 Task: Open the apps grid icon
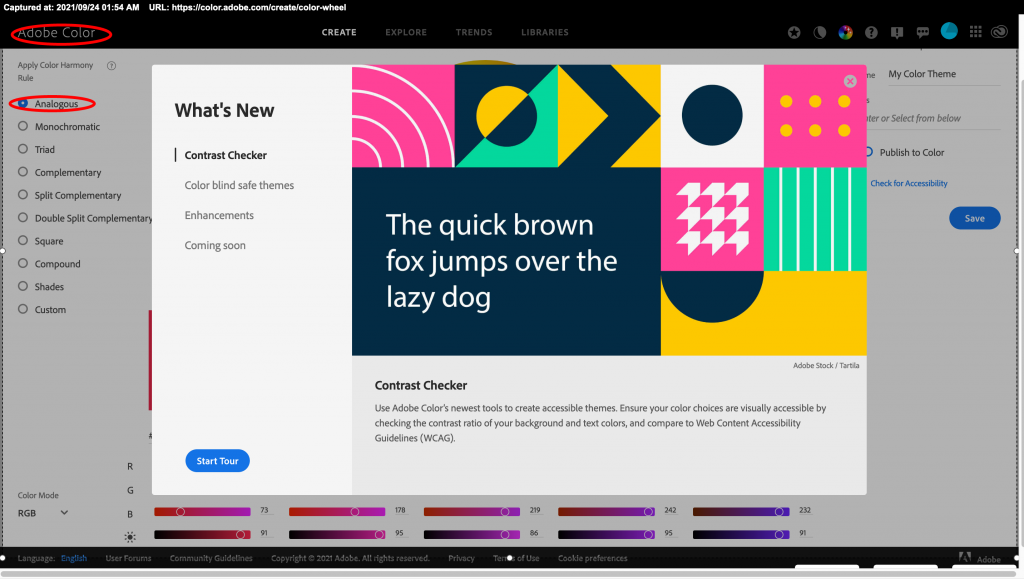(x=976, y=32)
